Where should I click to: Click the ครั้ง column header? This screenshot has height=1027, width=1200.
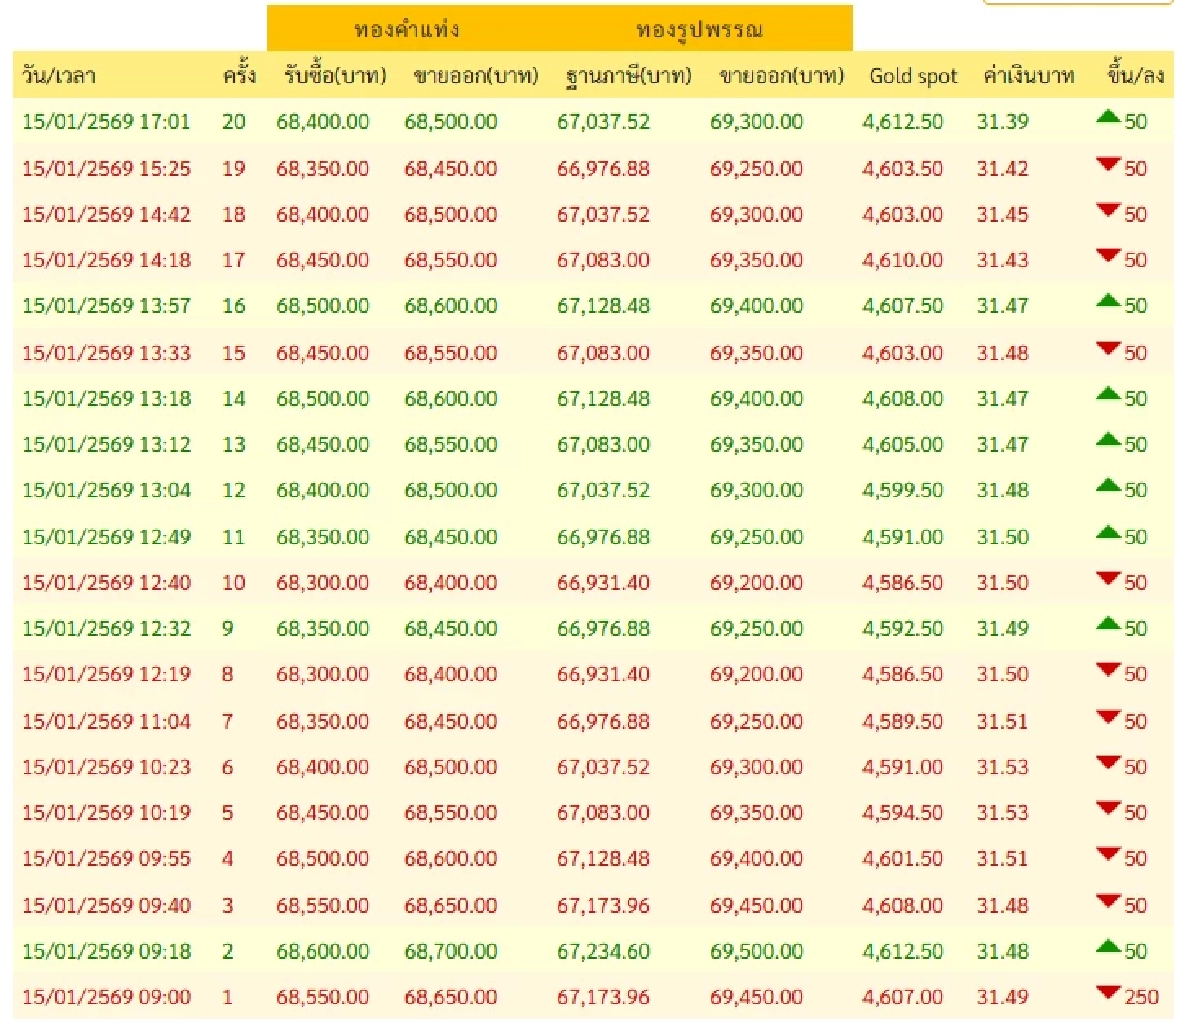[238, 76]
